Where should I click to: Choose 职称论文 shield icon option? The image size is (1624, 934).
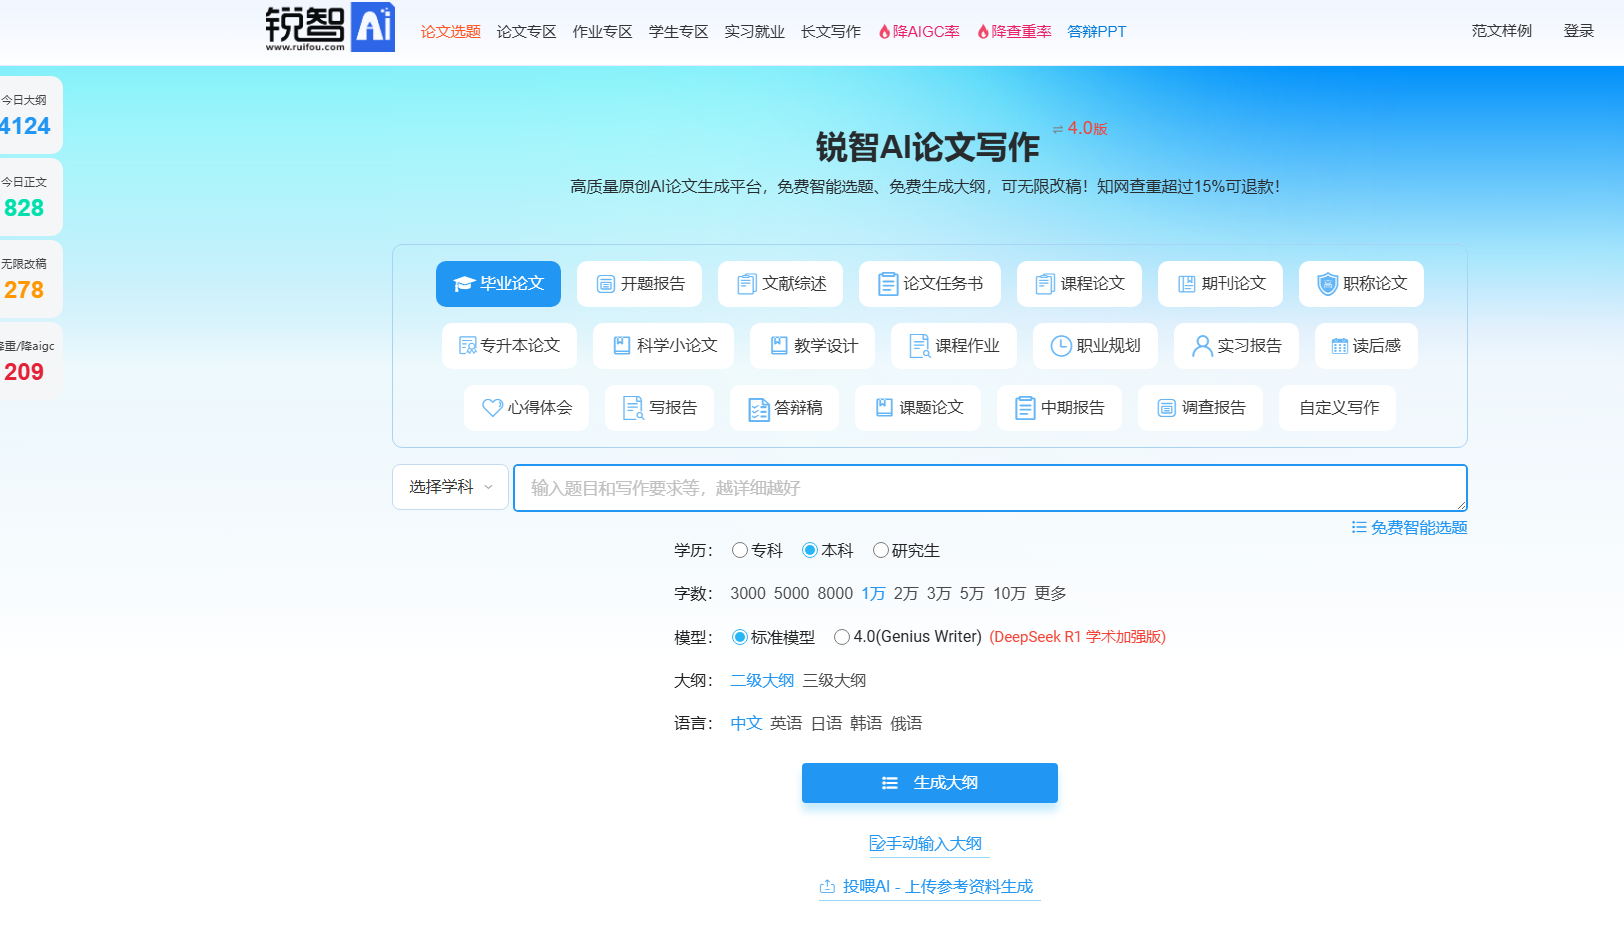(1362, 284)
